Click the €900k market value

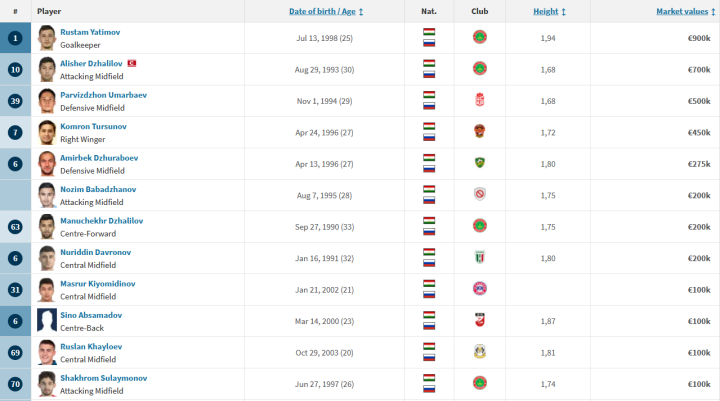[x=697, y=37]
